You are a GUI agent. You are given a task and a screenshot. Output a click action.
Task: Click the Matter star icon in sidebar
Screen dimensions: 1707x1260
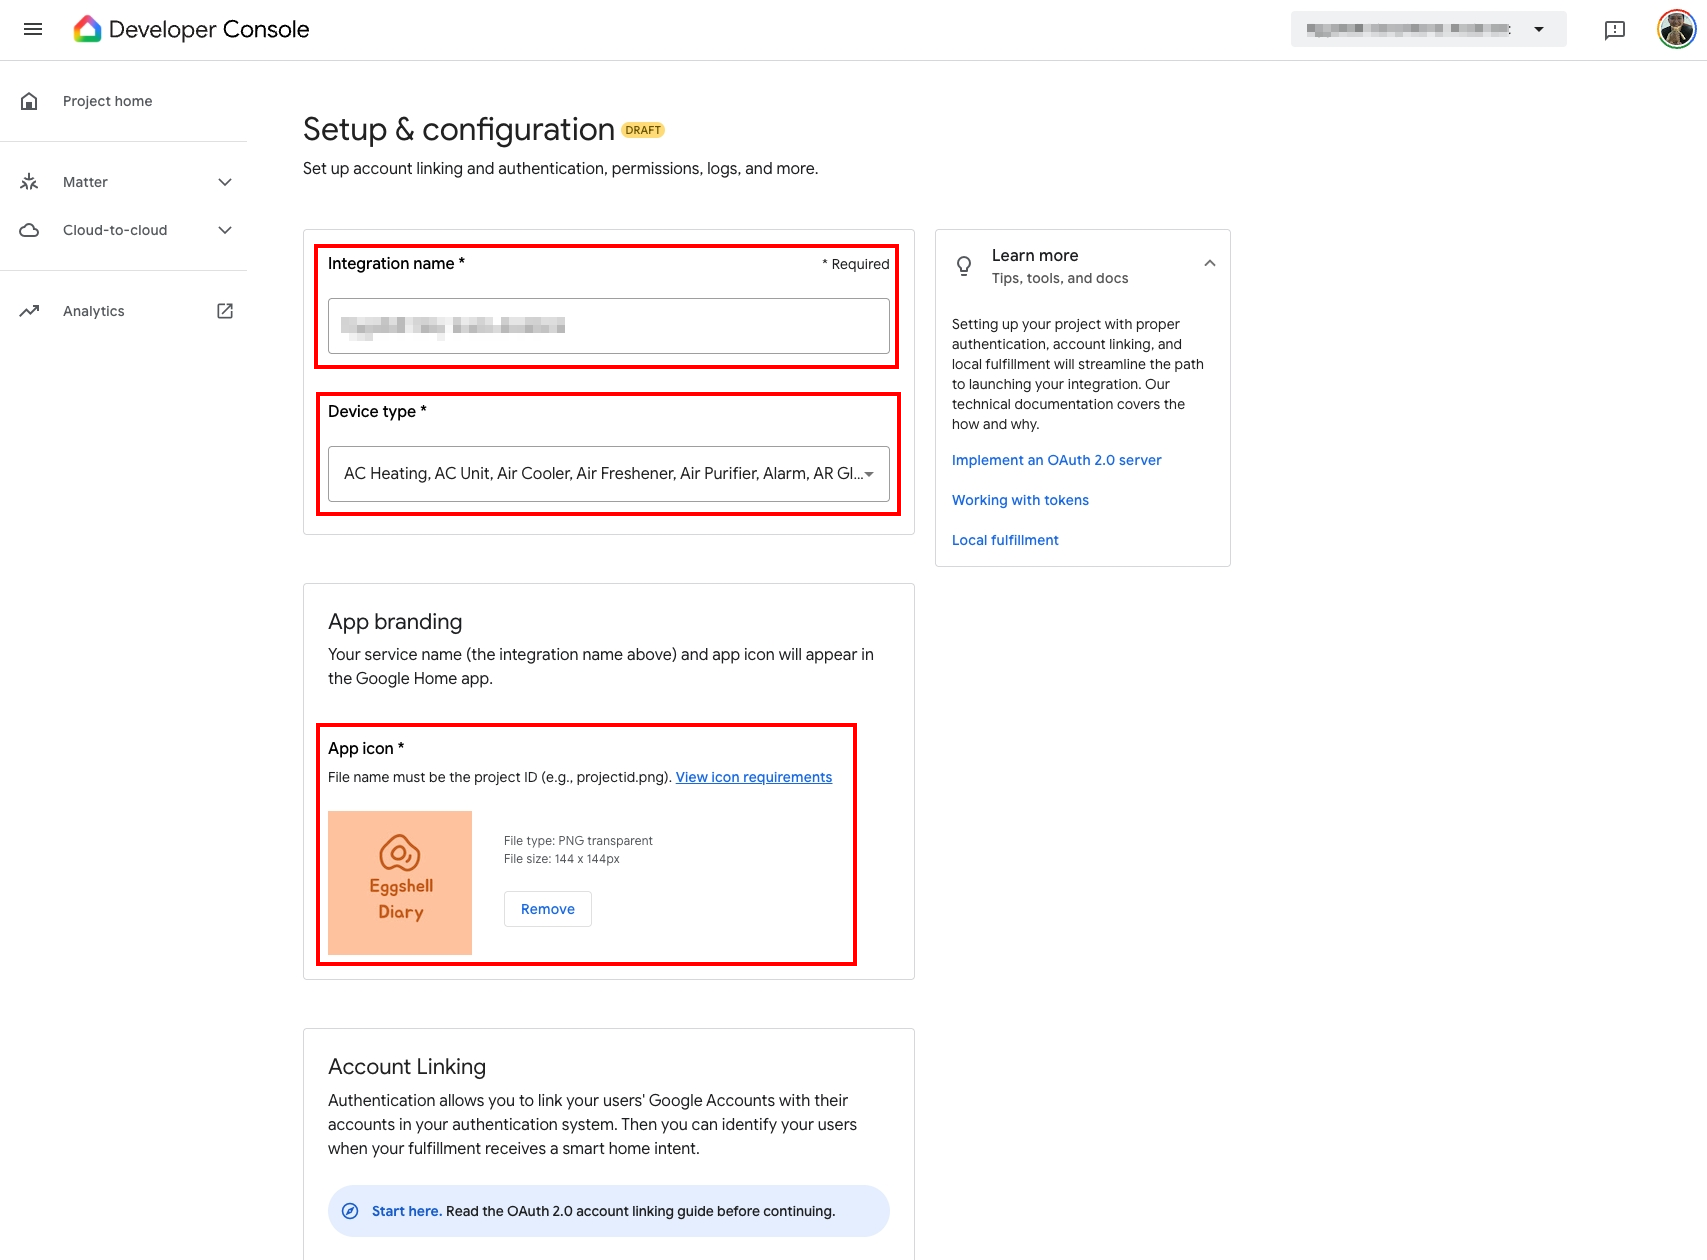click(x=29, y=182)
